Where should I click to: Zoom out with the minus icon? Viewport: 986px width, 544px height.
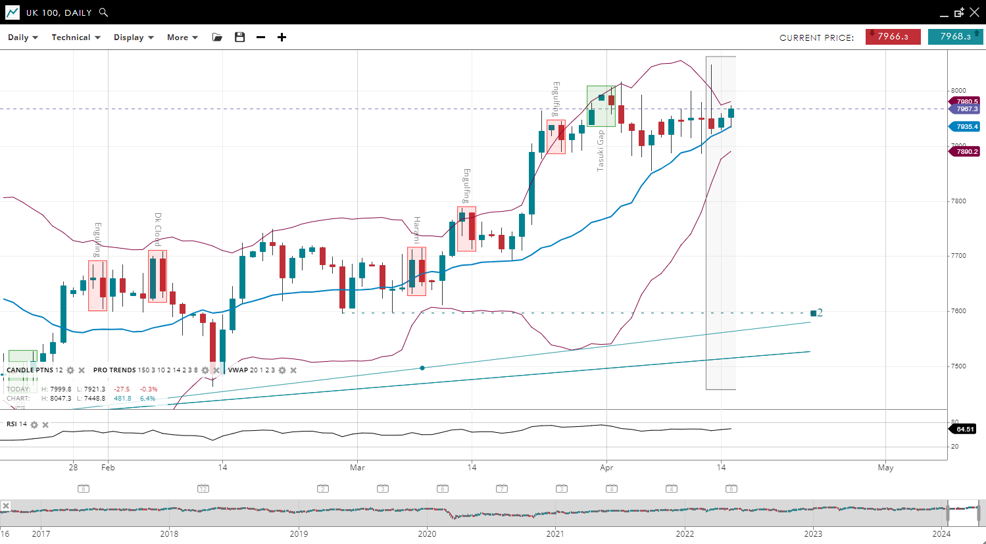tap(261, 37)
